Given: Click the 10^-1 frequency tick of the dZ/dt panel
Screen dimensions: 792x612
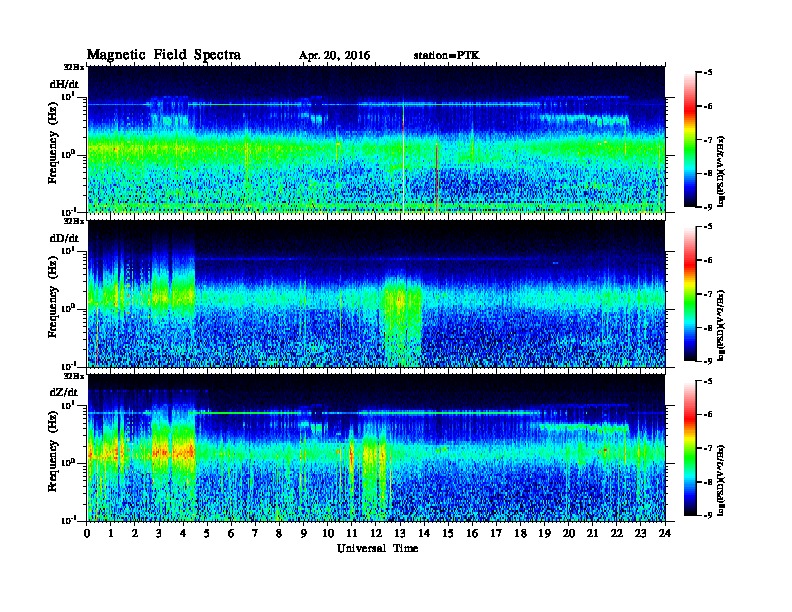Looking at the screenshot, I should tap(68, 520).
